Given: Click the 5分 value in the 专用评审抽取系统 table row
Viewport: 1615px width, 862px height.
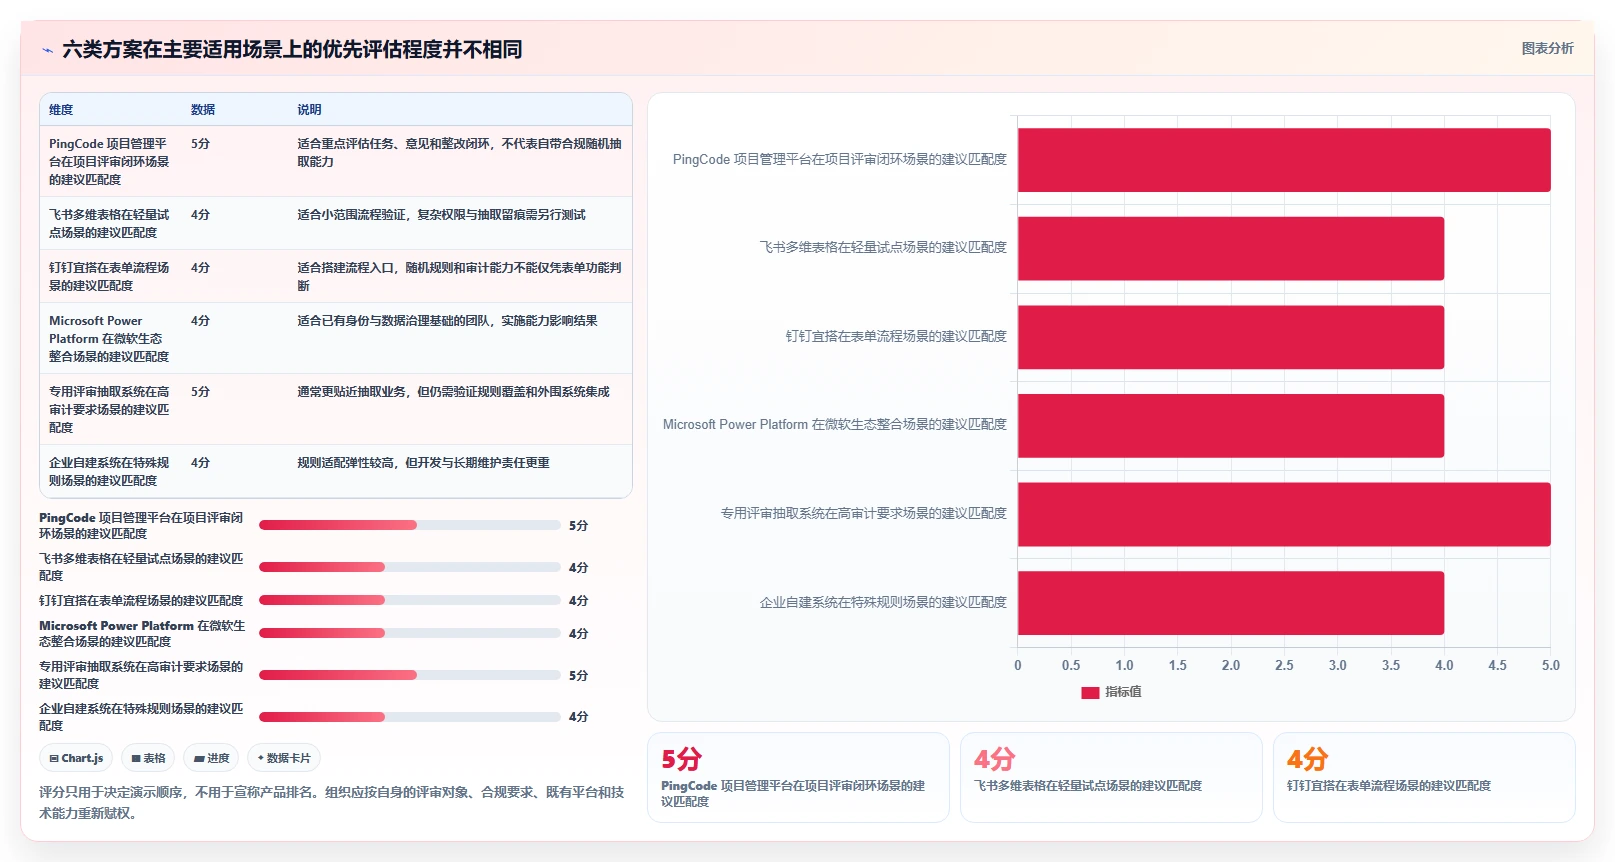Looking at the screenshot, I should [200, 392].
